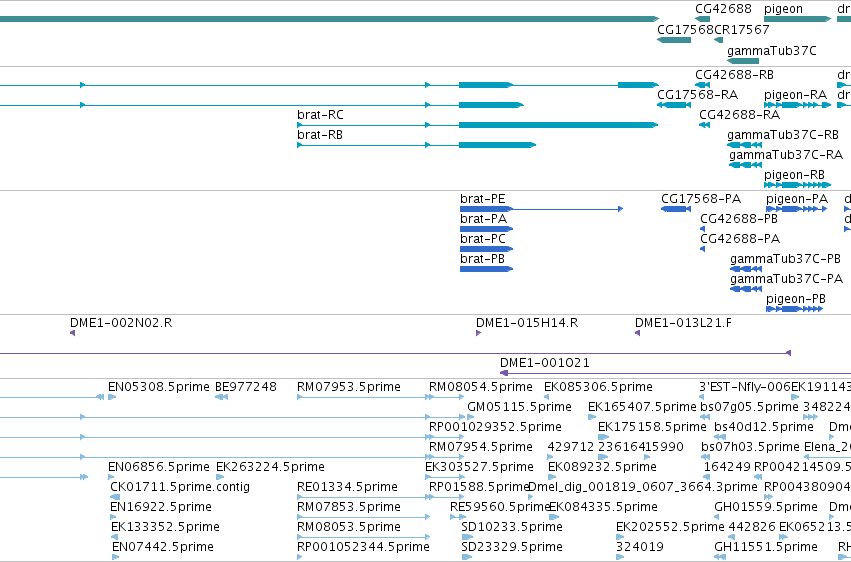The height and width of the screenshot is (562, 851).
Task: Click the DME1-002N02.R BAC end marker
Action: click(73, 333)
